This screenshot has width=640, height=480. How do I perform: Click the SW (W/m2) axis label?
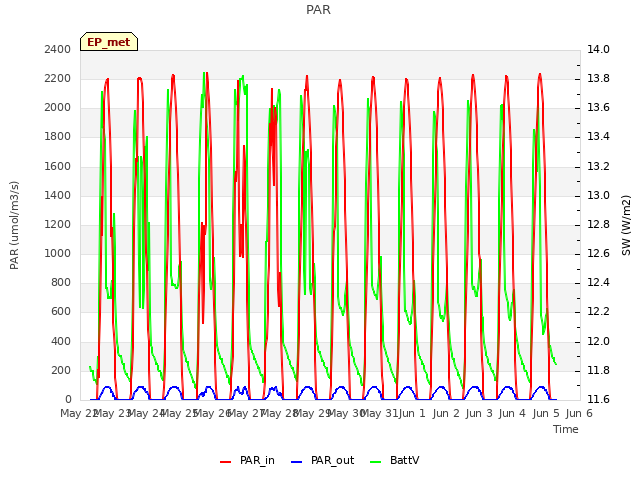pos(626,225)
